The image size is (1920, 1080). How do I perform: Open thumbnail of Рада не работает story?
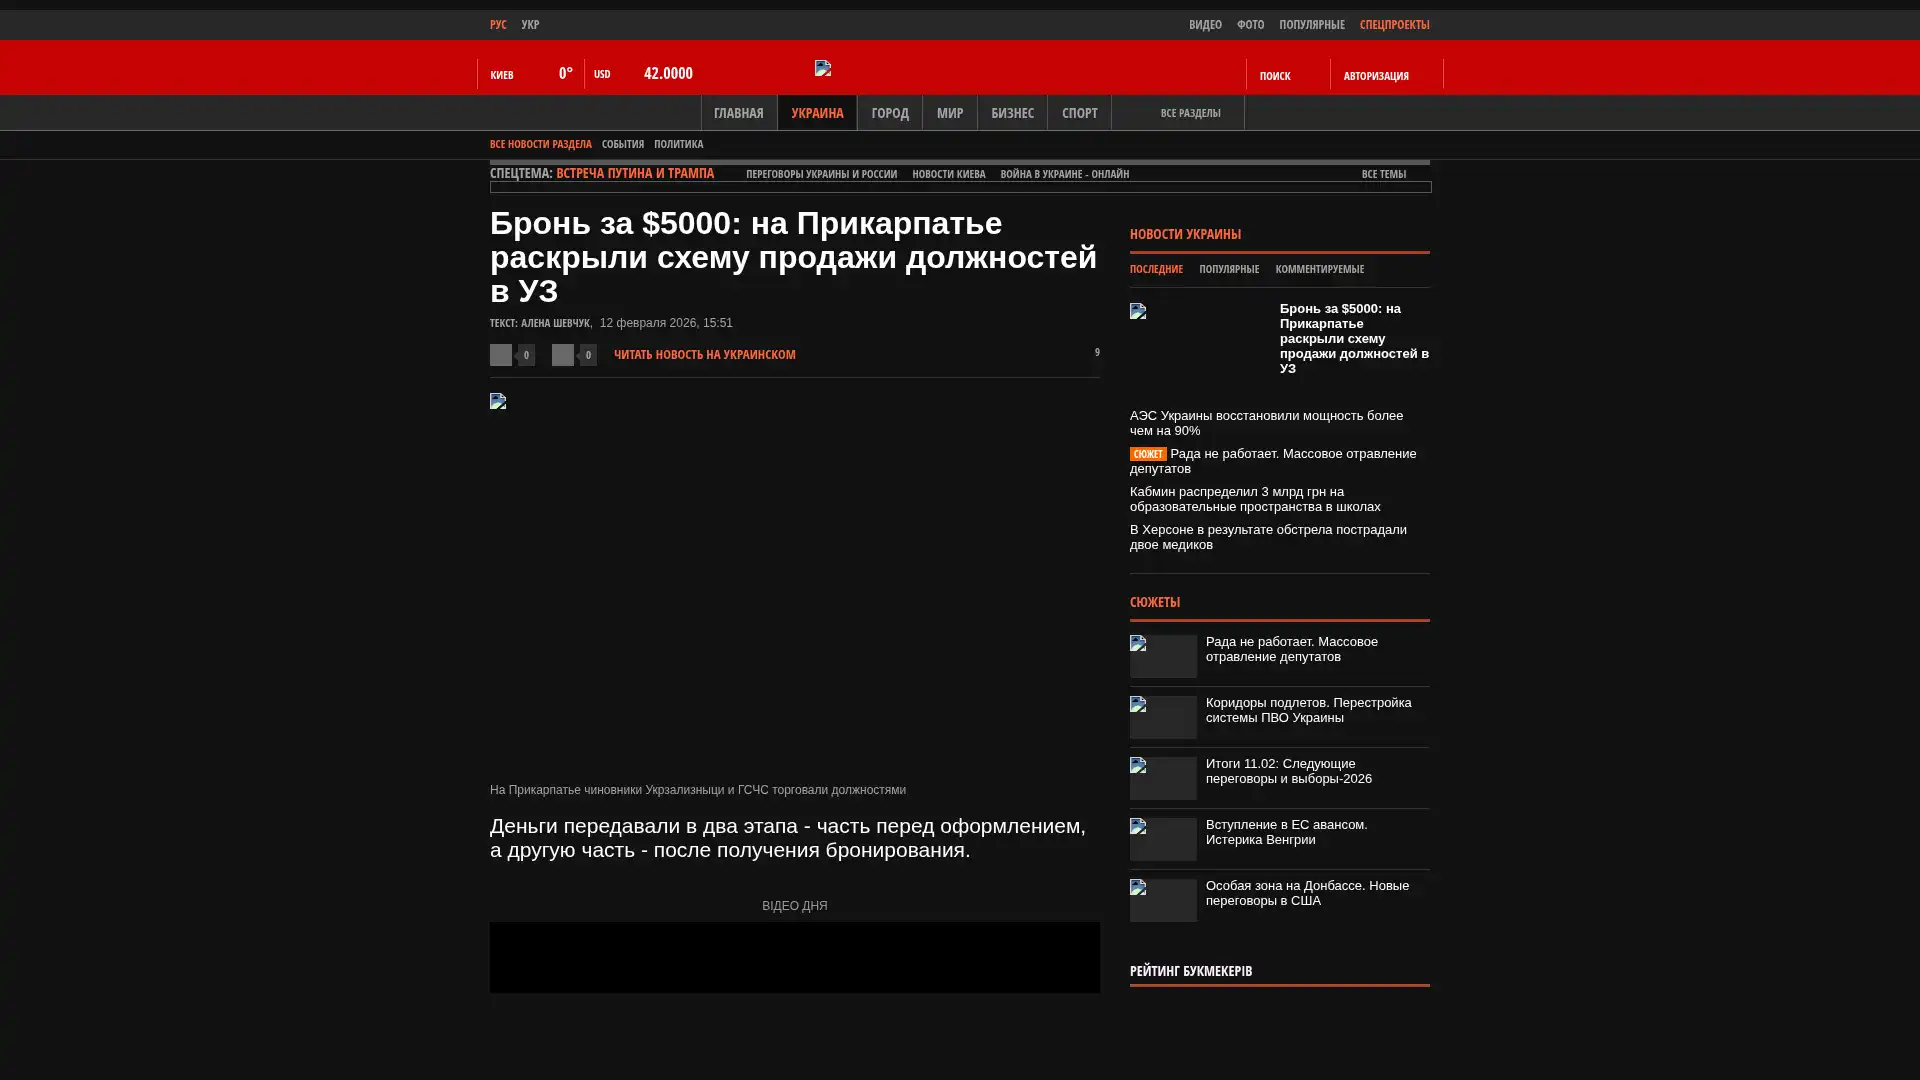tap(1163, 656)
